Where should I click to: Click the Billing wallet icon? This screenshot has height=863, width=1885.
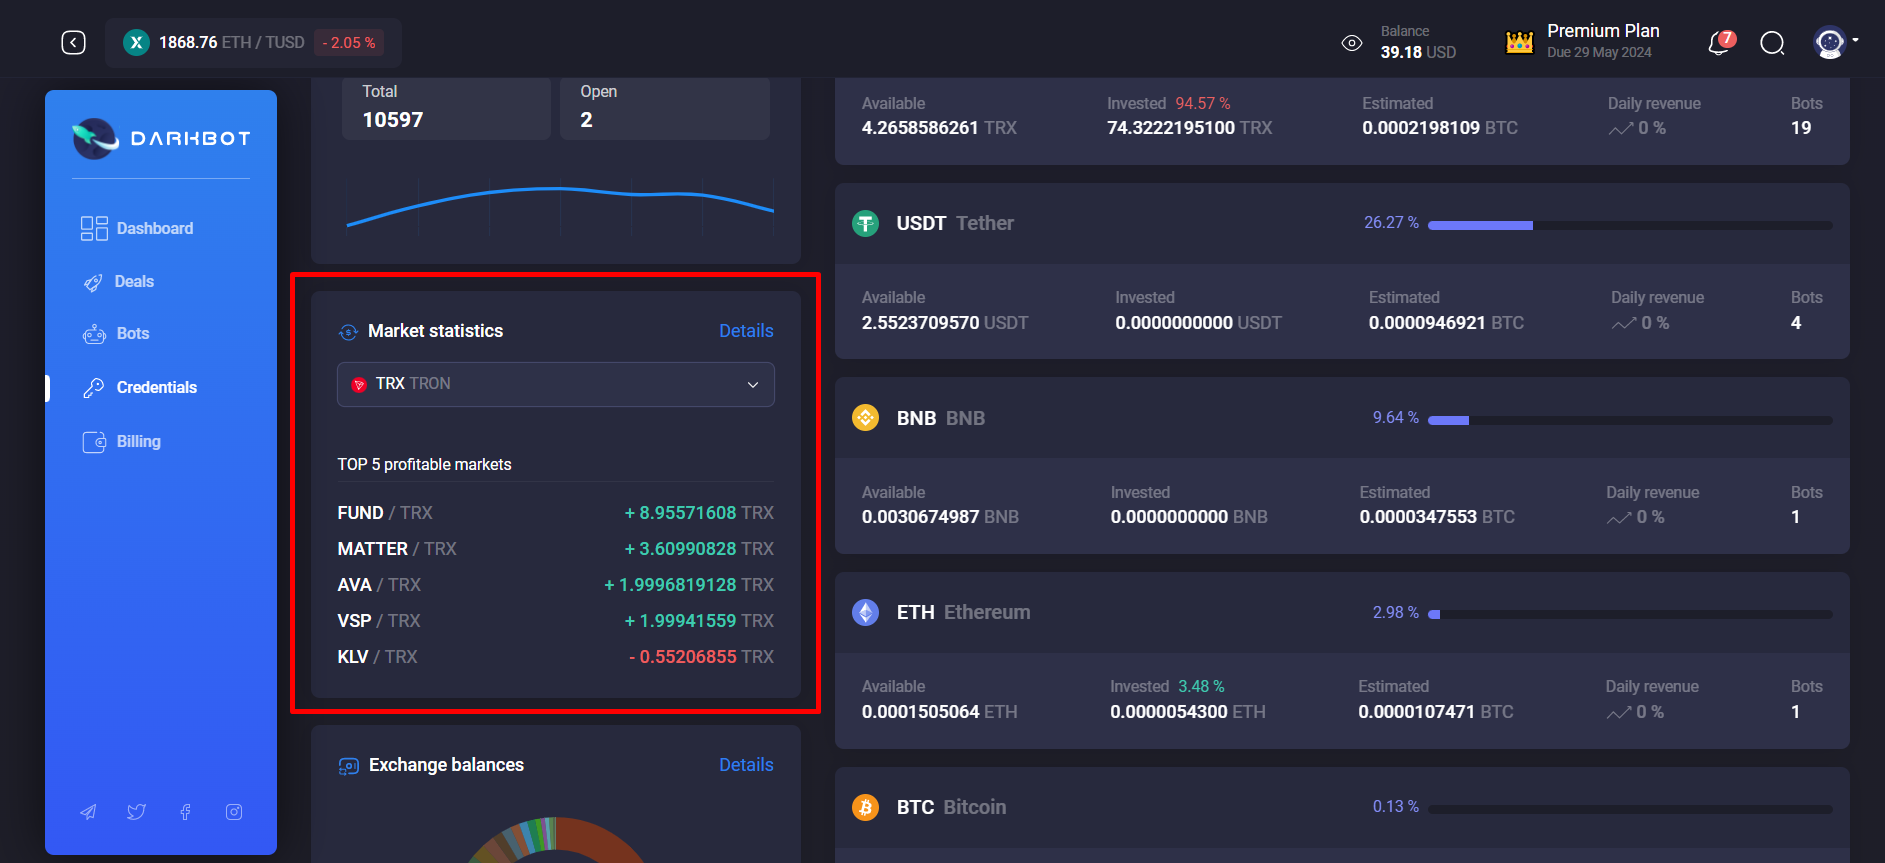tap(94, 442)
